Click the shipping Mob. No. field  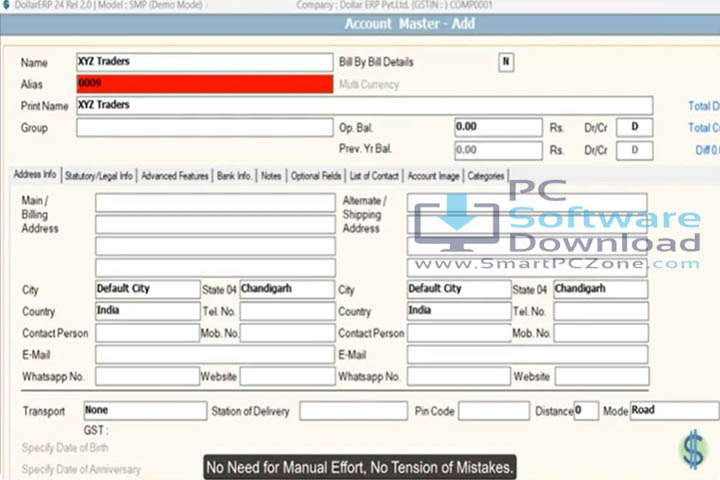(601, 333)
